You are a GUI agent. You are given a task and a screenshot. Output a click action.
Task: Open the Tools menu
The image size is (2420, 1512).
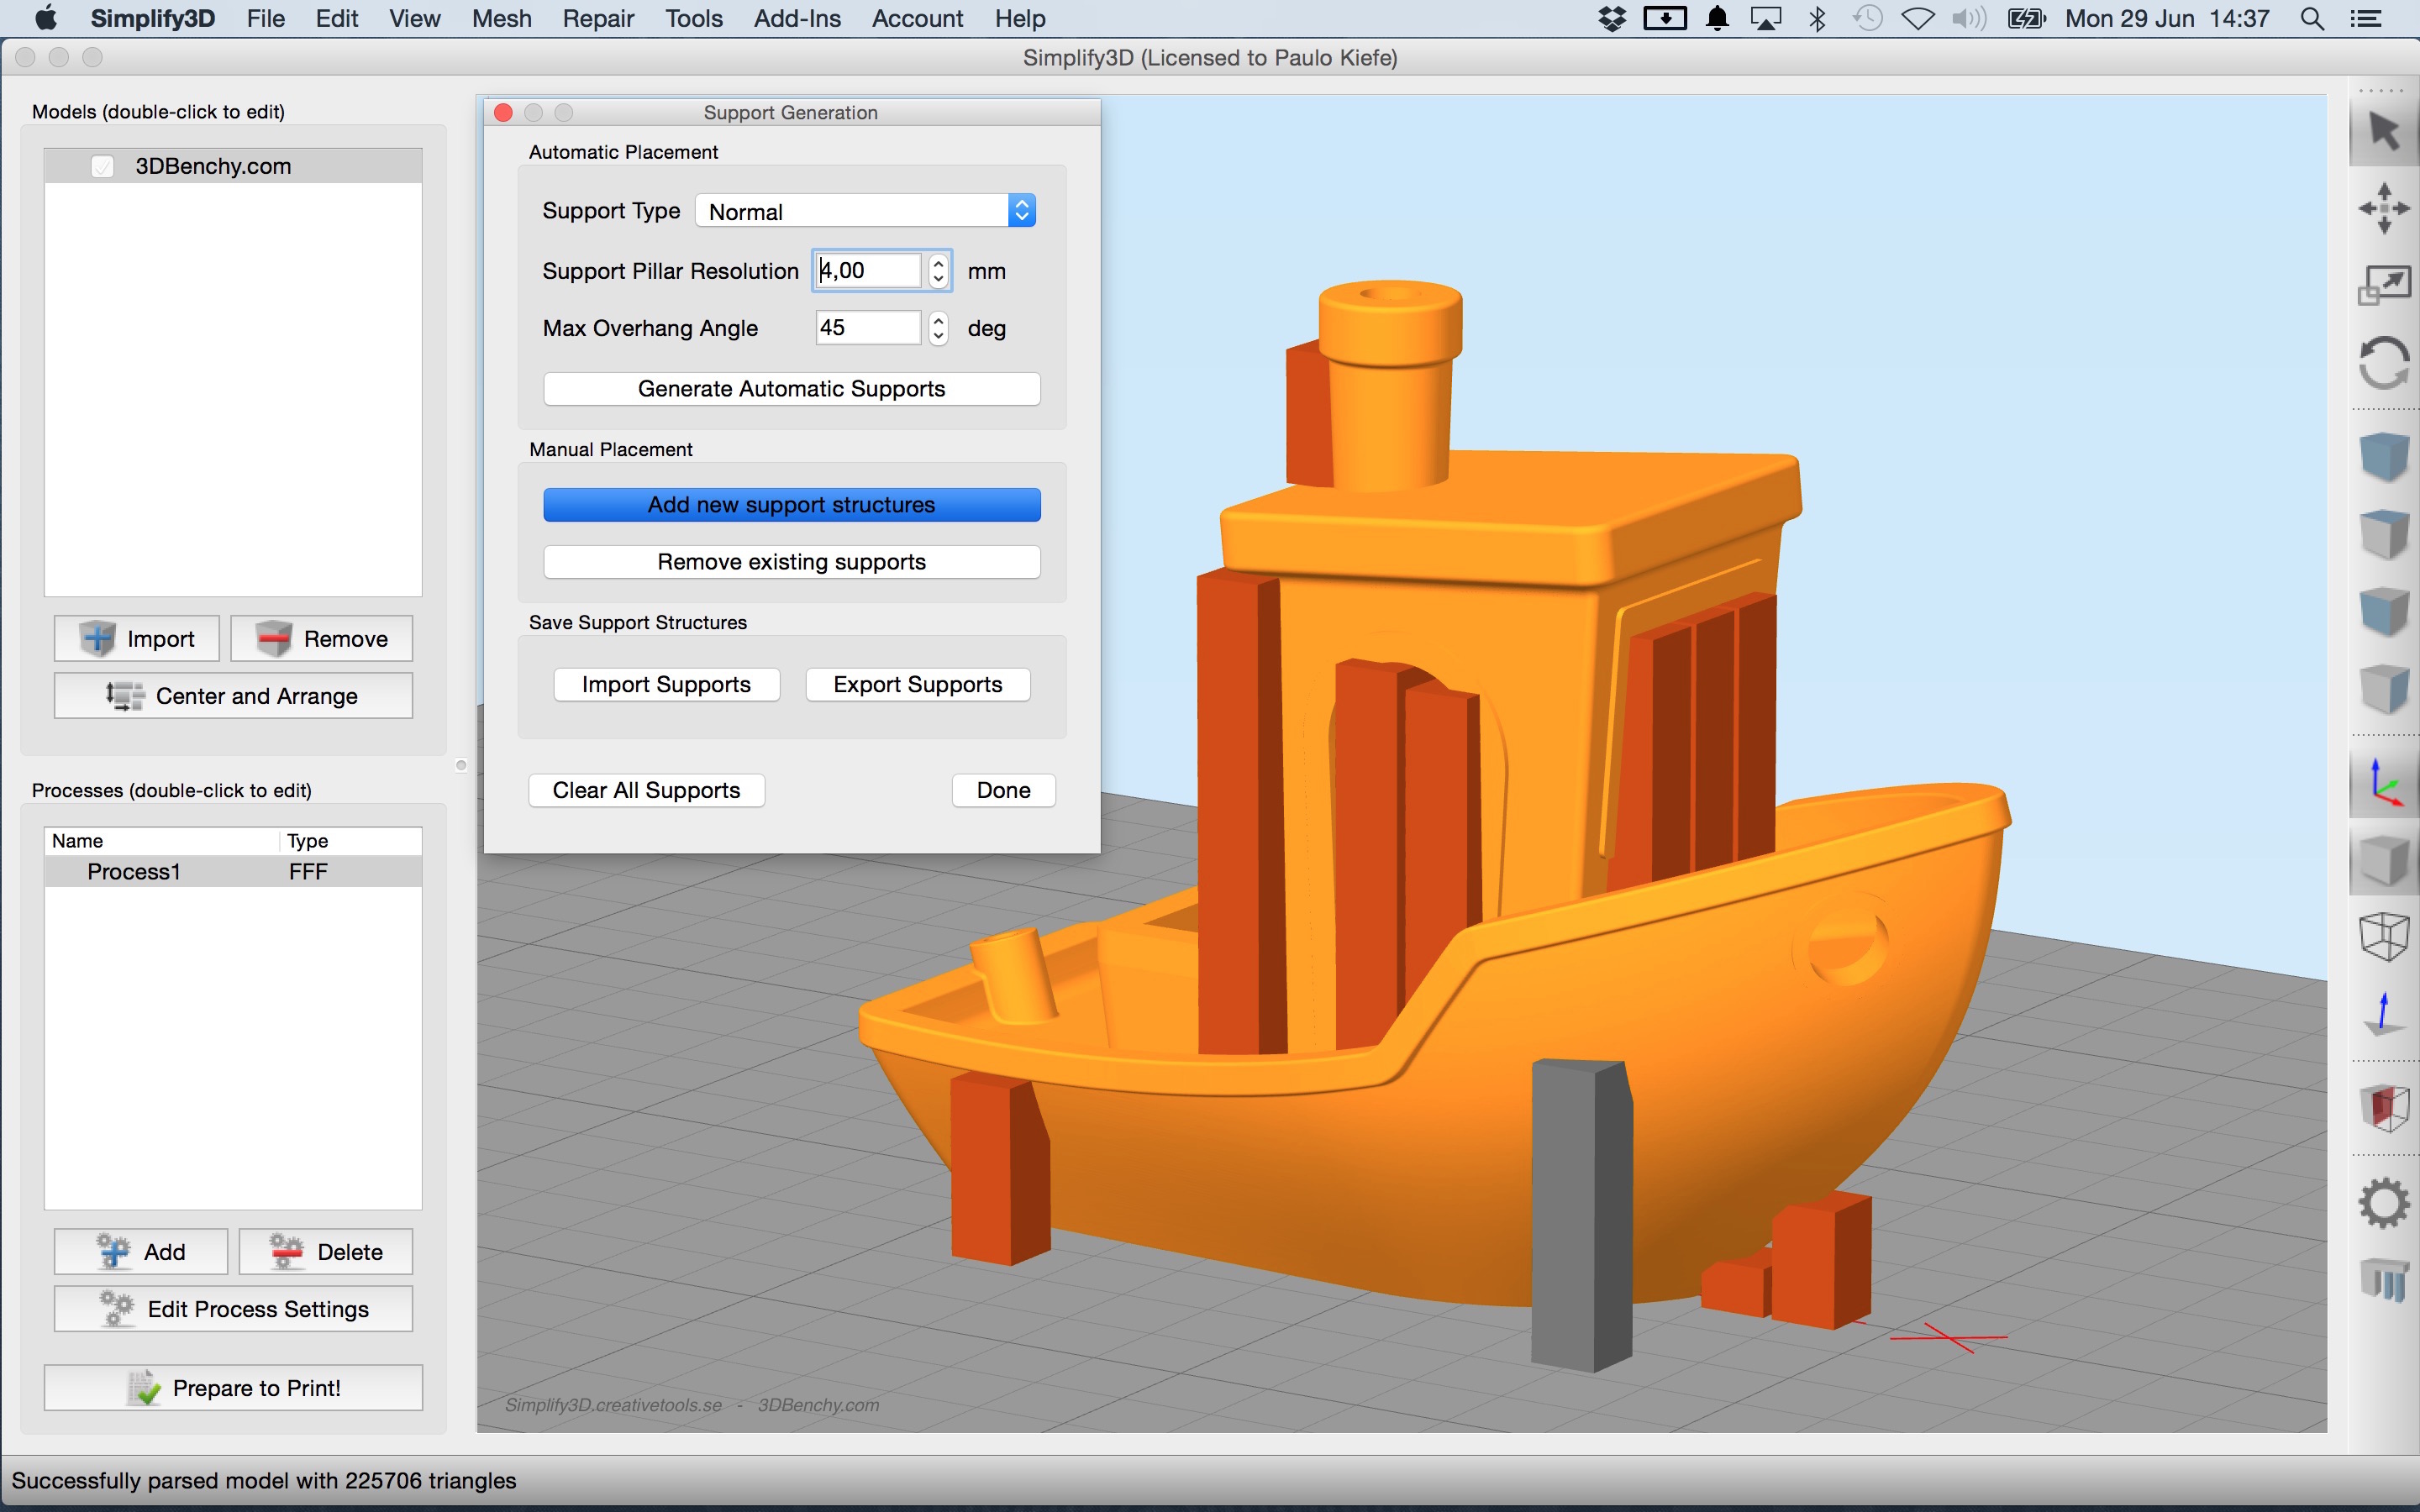click(x=694, y=18)
